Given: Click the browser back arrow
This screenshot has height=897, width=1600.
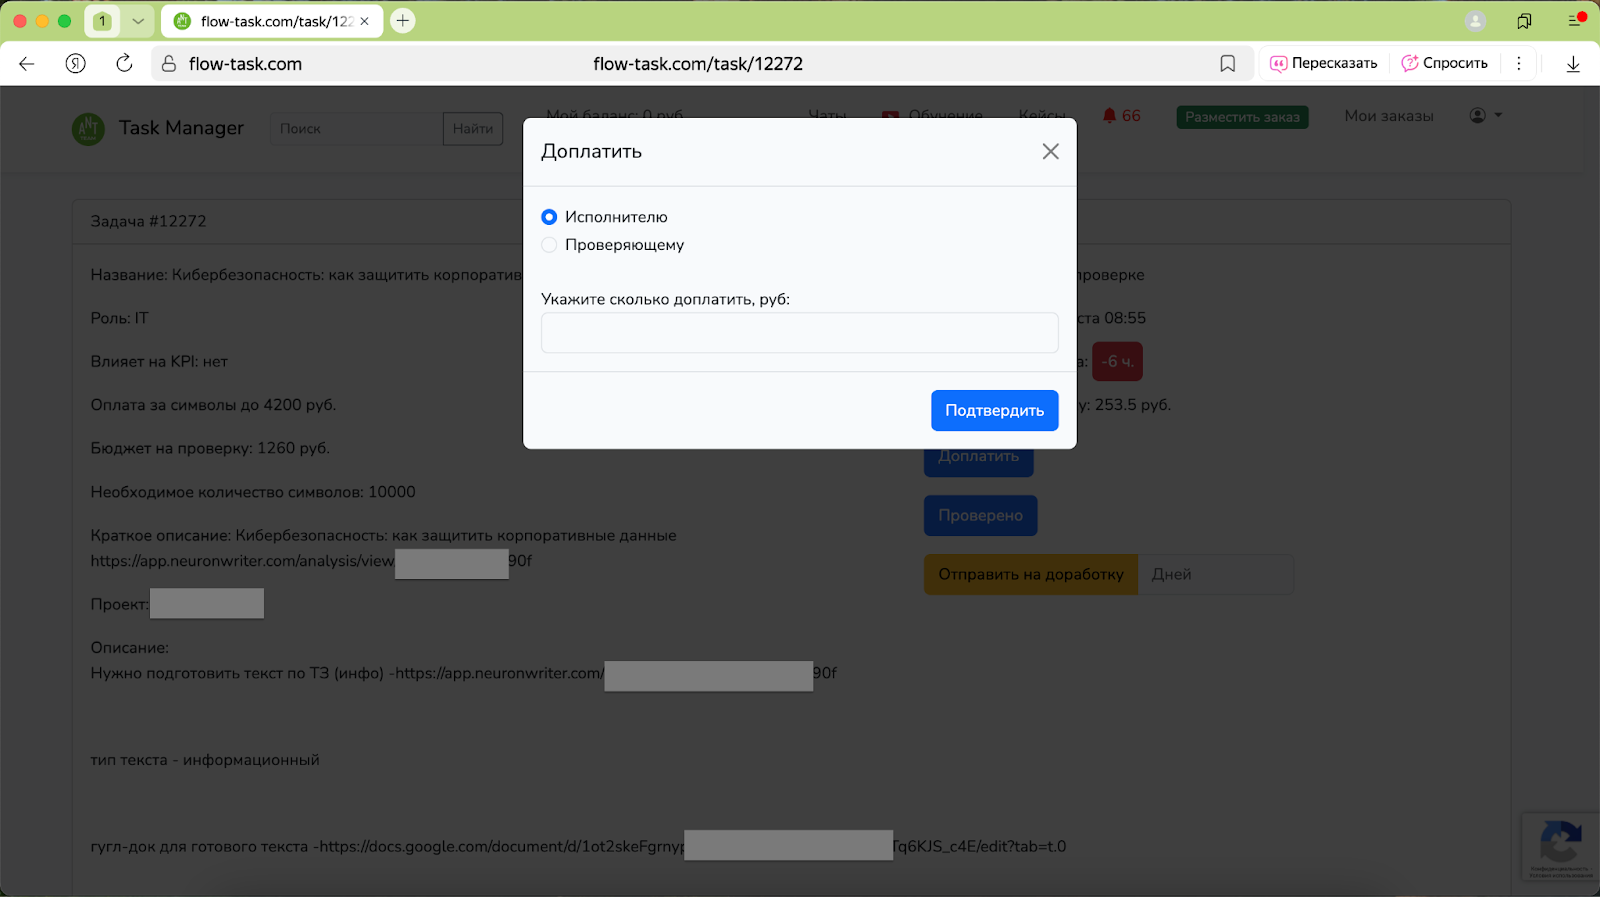Looking at the screenshot, I should coord(27,64).
